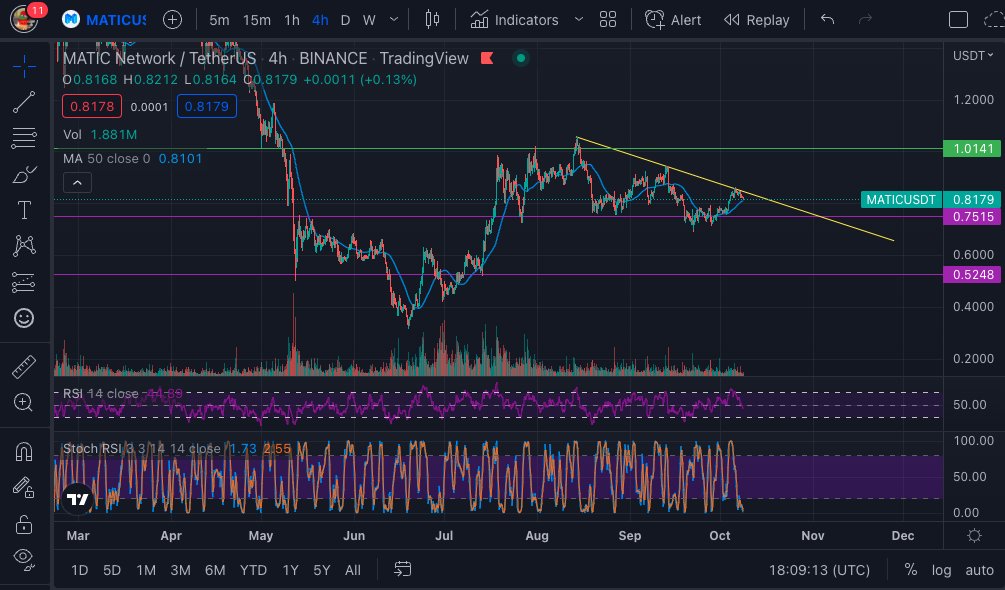Set the date range to 6M
This screenshot has width=1005, height=590.
[215, 570]
